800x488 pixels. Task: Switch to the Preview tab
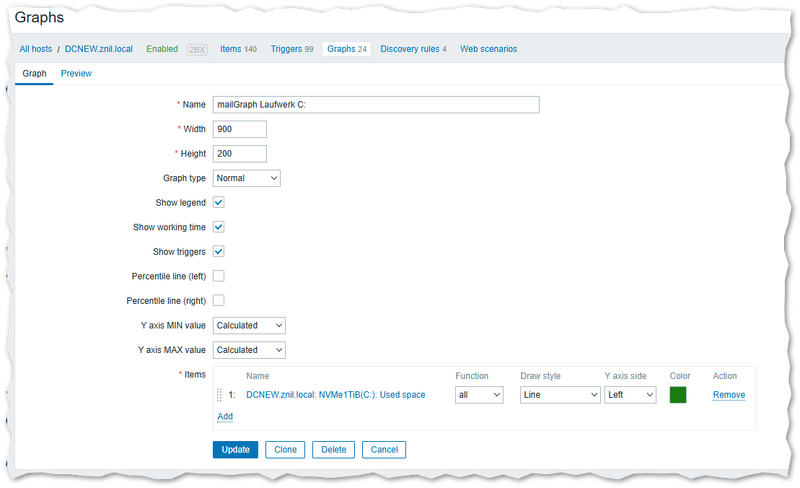tap(76, 74)
